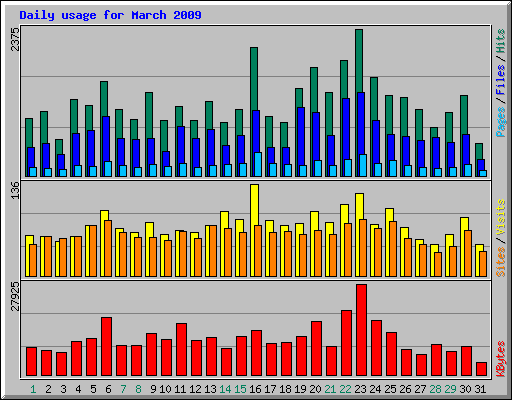Click day 12 on the x-axis
512x400 pixels.
(x=195, y=389)
